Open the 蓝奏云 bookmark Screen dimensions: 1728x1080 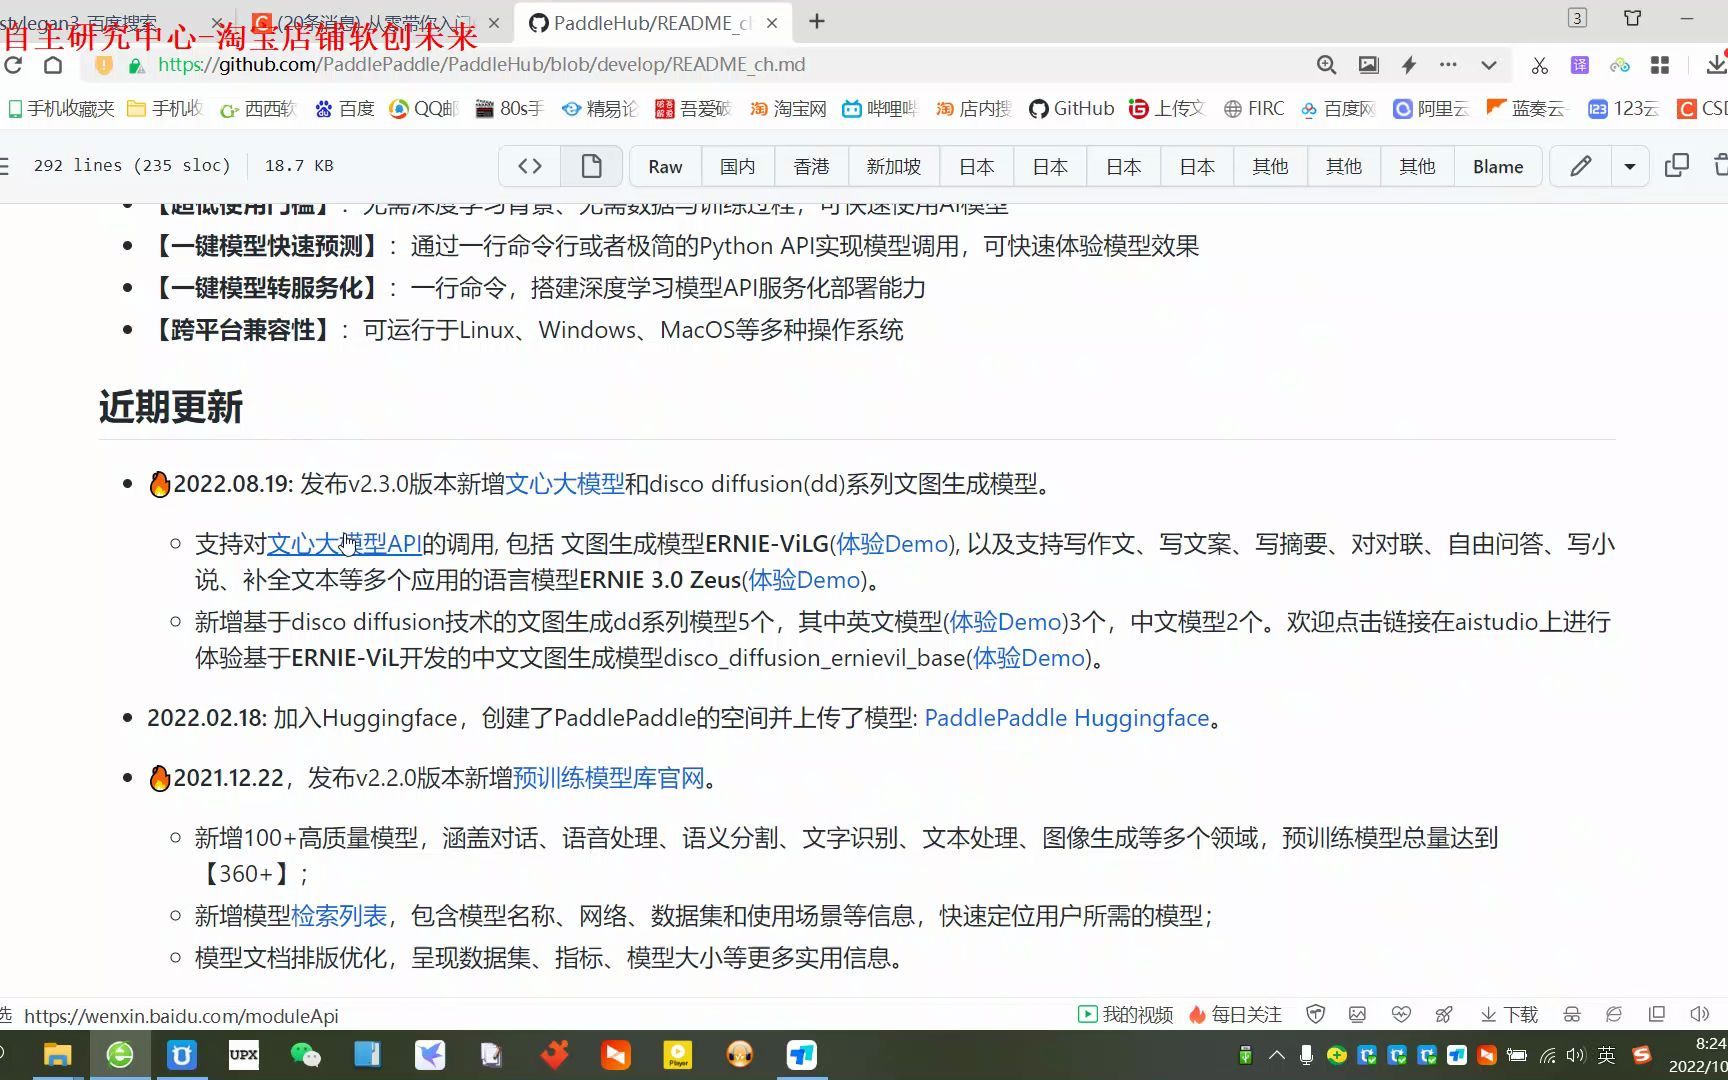coord(1526,108)
